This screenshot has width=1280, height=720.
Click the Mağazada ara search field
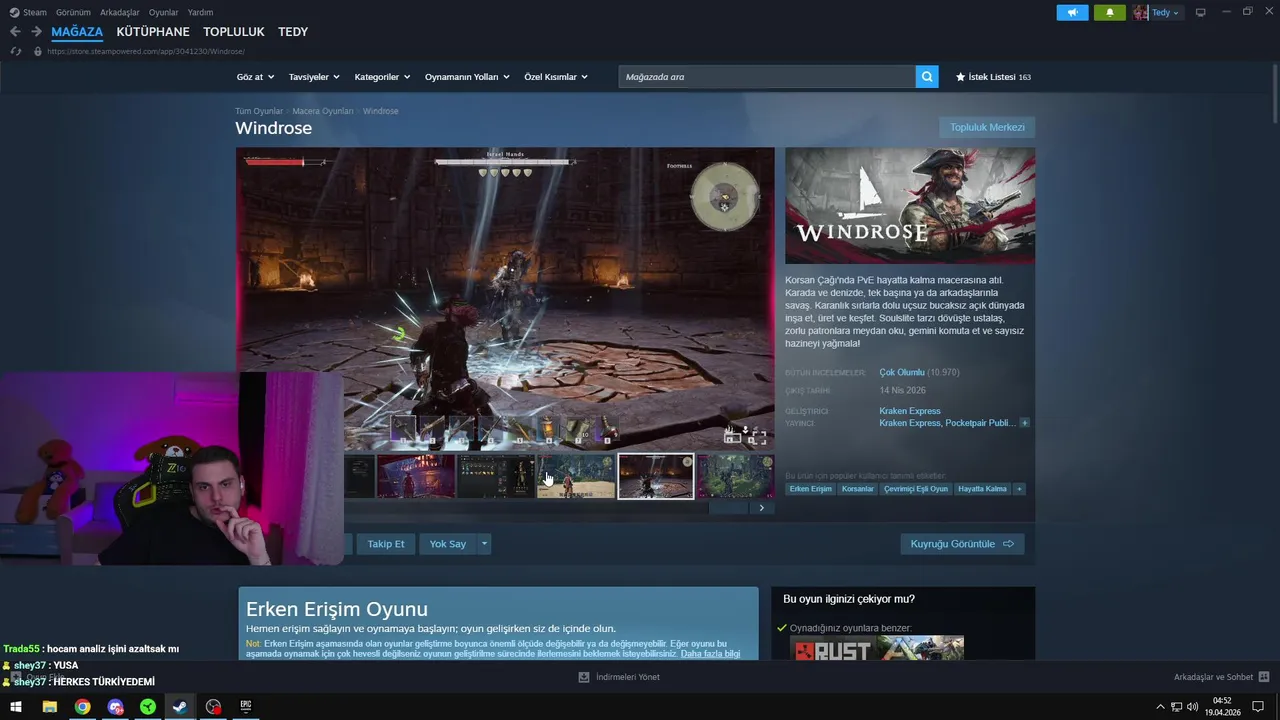click(x=767, y=77)
